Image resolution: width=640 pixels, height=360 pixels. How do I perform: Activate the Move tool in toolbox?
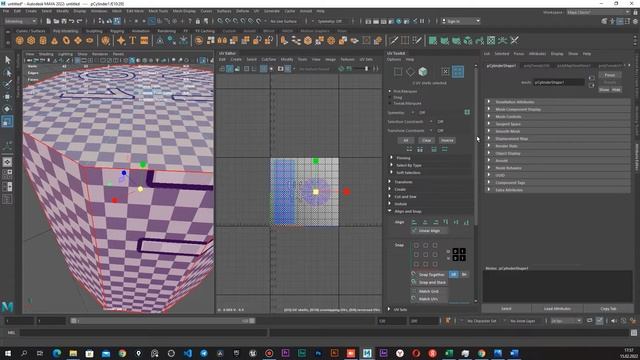pyautogui.click(x=7, y=97)
